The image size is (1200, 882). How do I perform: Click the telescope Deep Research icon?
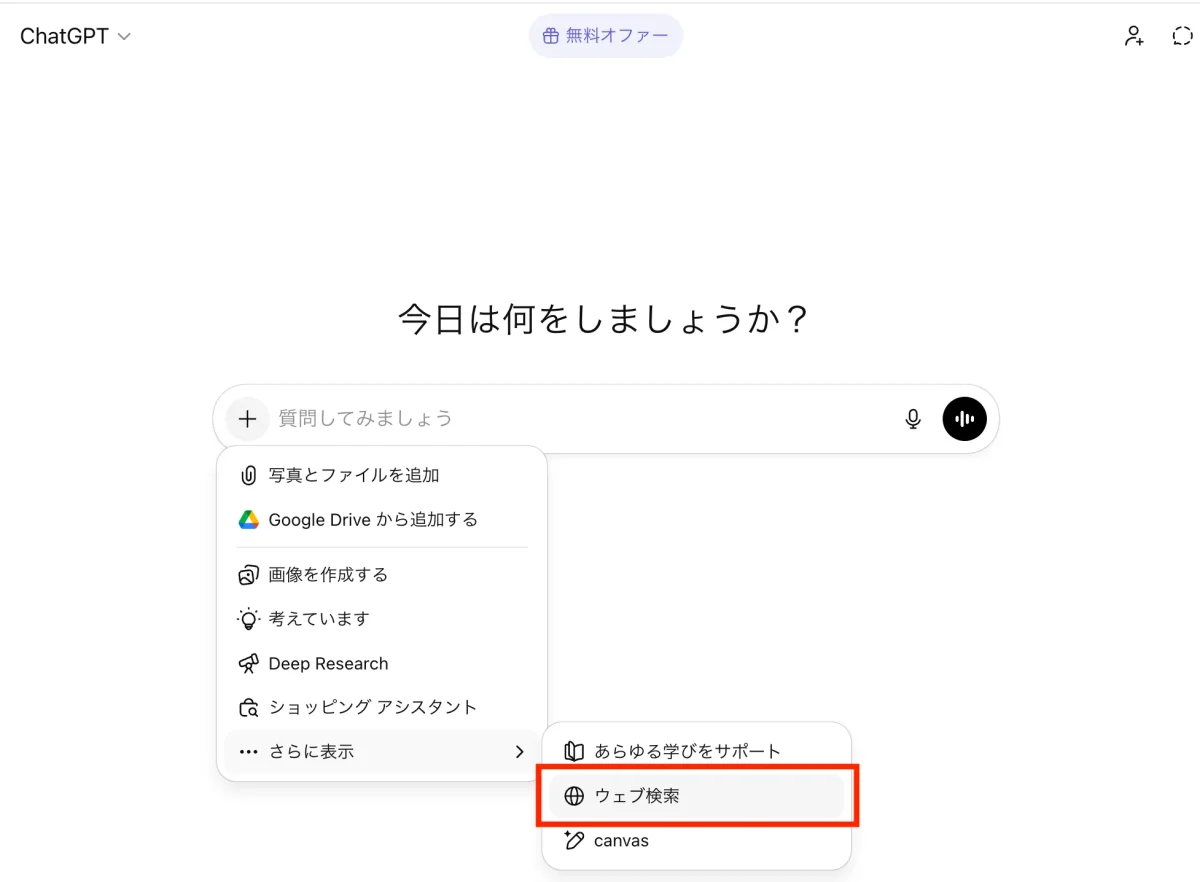tap(249, 664)
